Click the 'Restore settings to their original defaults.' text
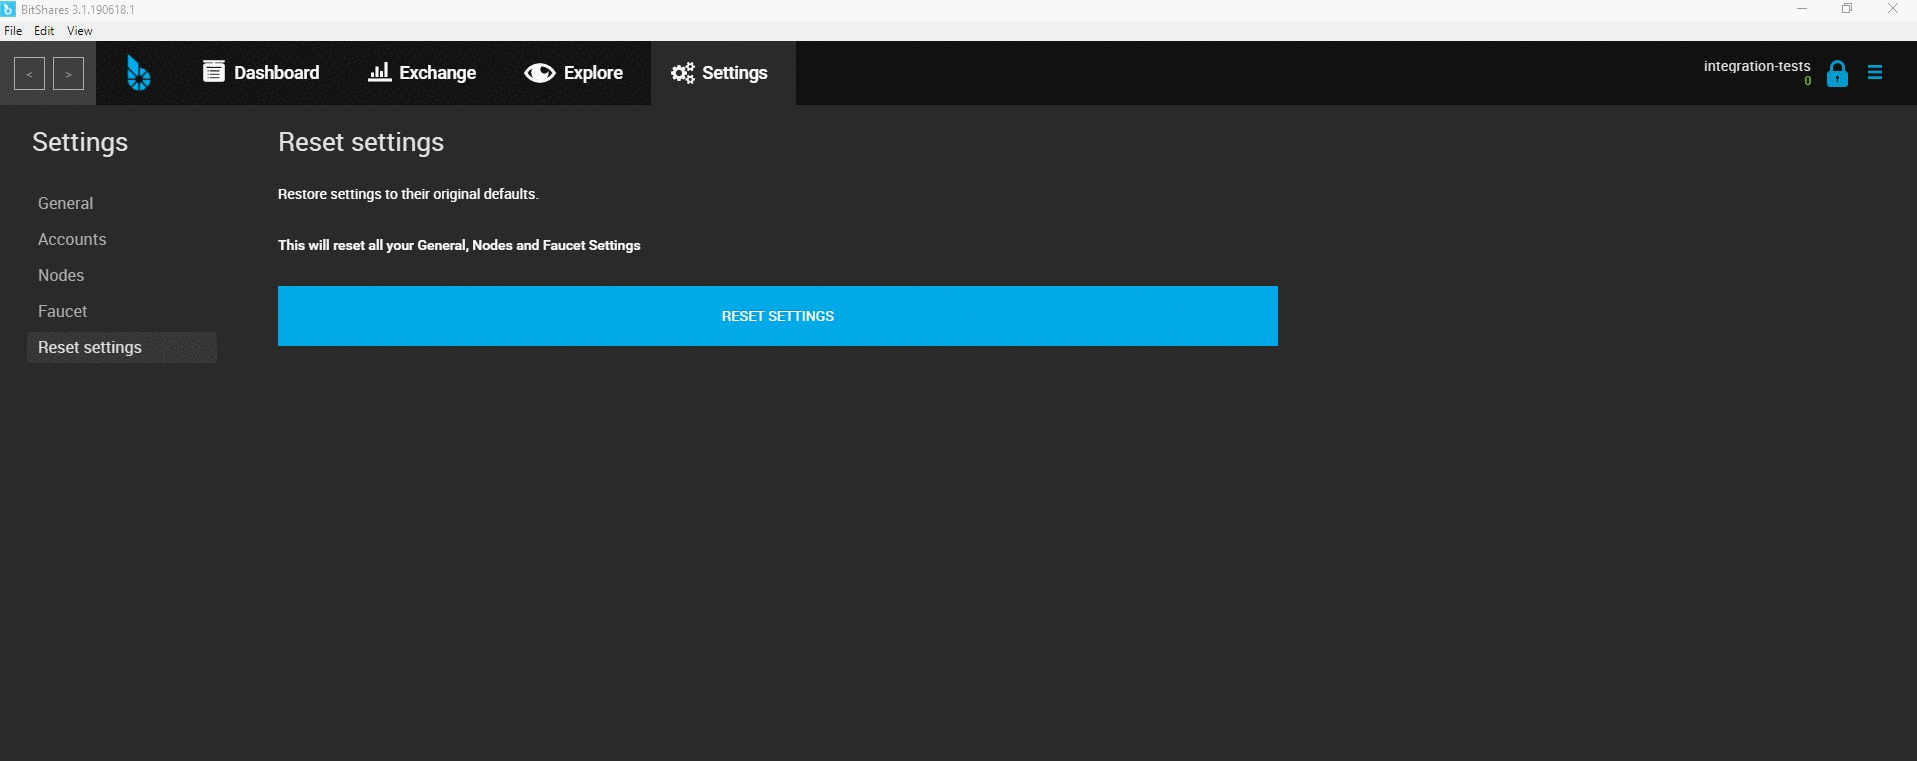This screenshot has height=761, width=1917. (408, 194)
